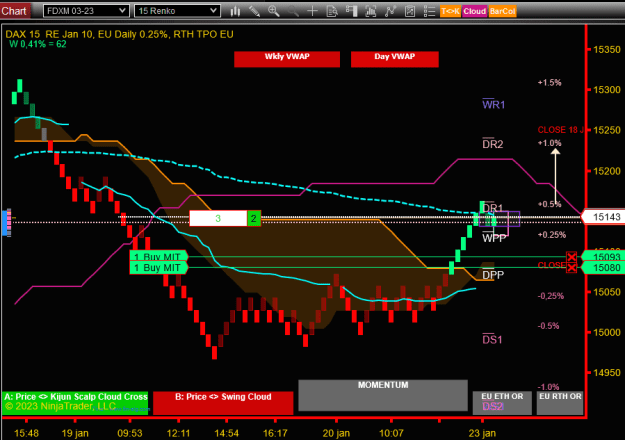Image resolution: width=625 pixels, height=440 pixels.
Task: Open the chart properties list icon
Action: pos(429,11)
